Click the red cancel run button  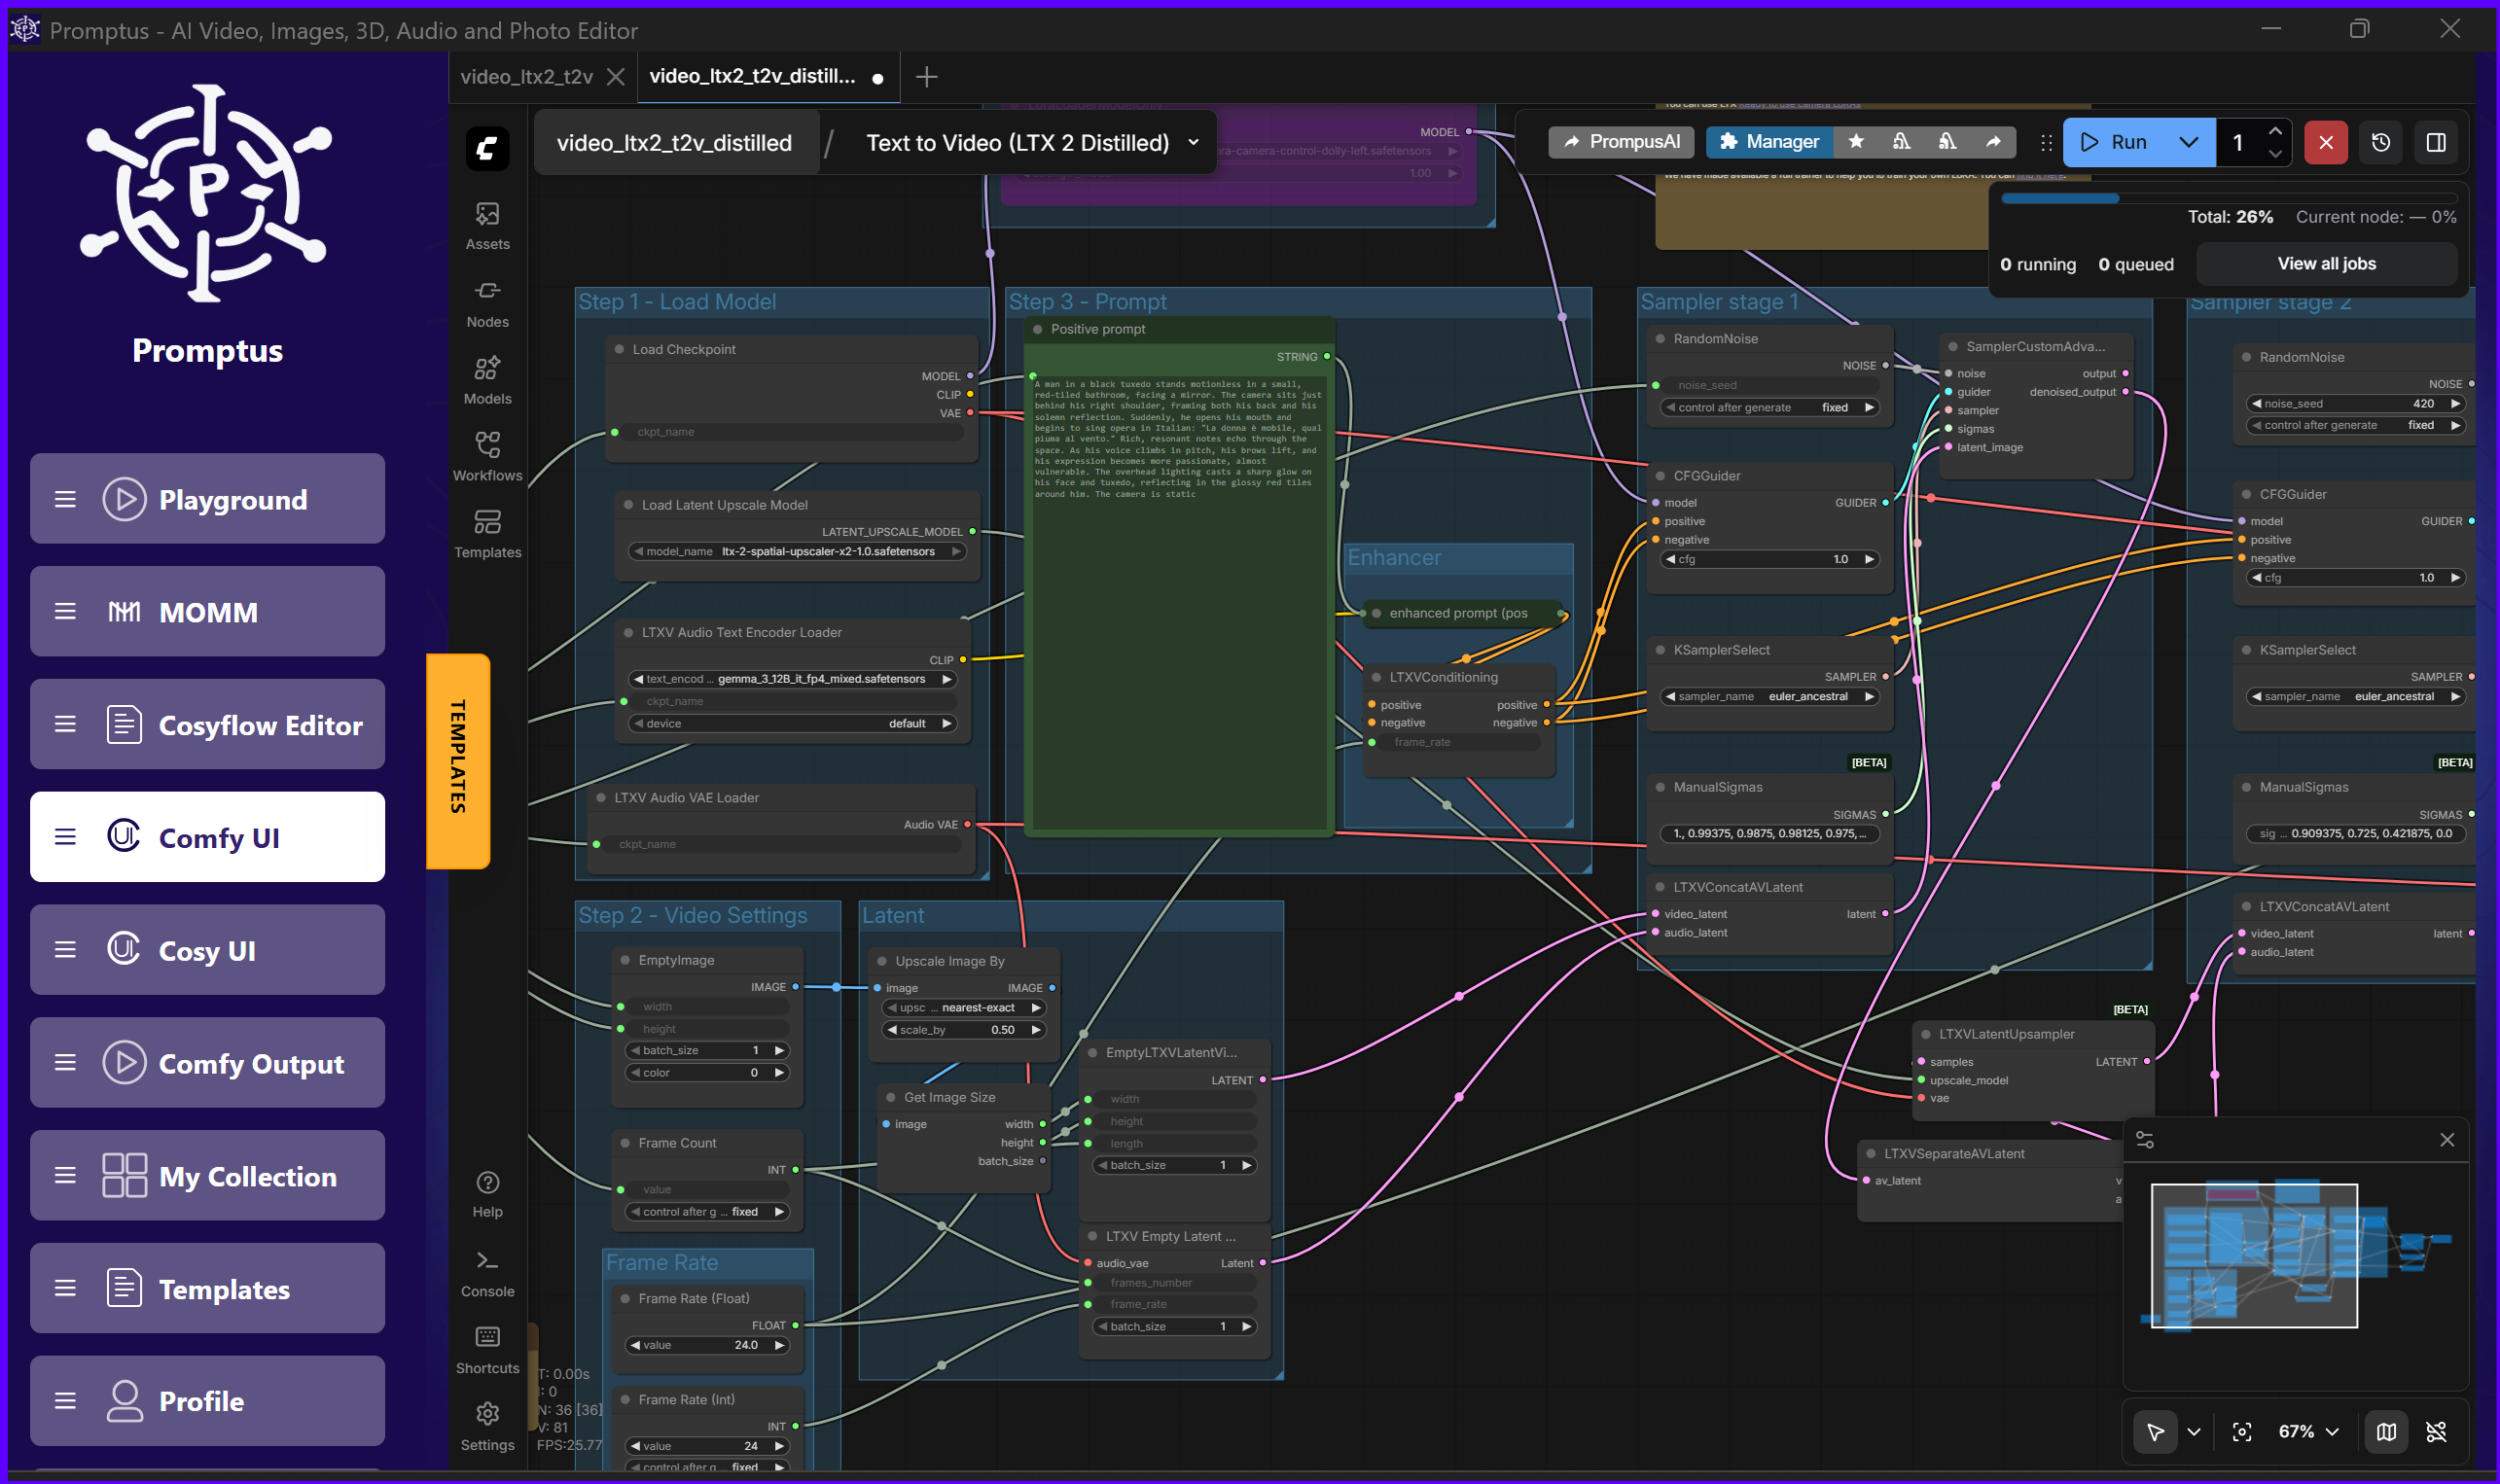click(2325, 142)
